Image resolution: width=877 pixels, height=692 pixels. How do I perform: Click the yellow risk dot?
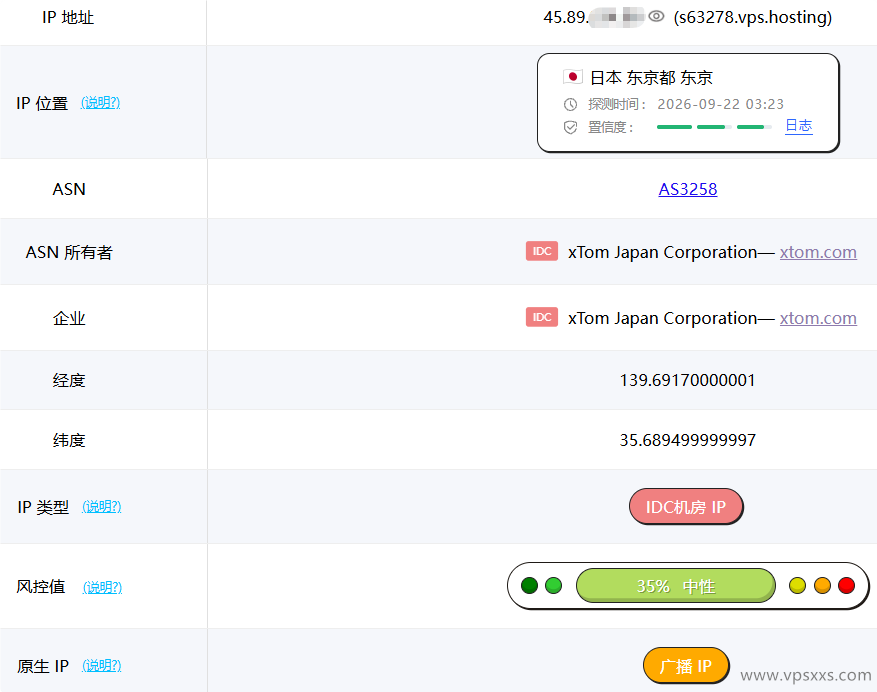(x=797, y=586)
